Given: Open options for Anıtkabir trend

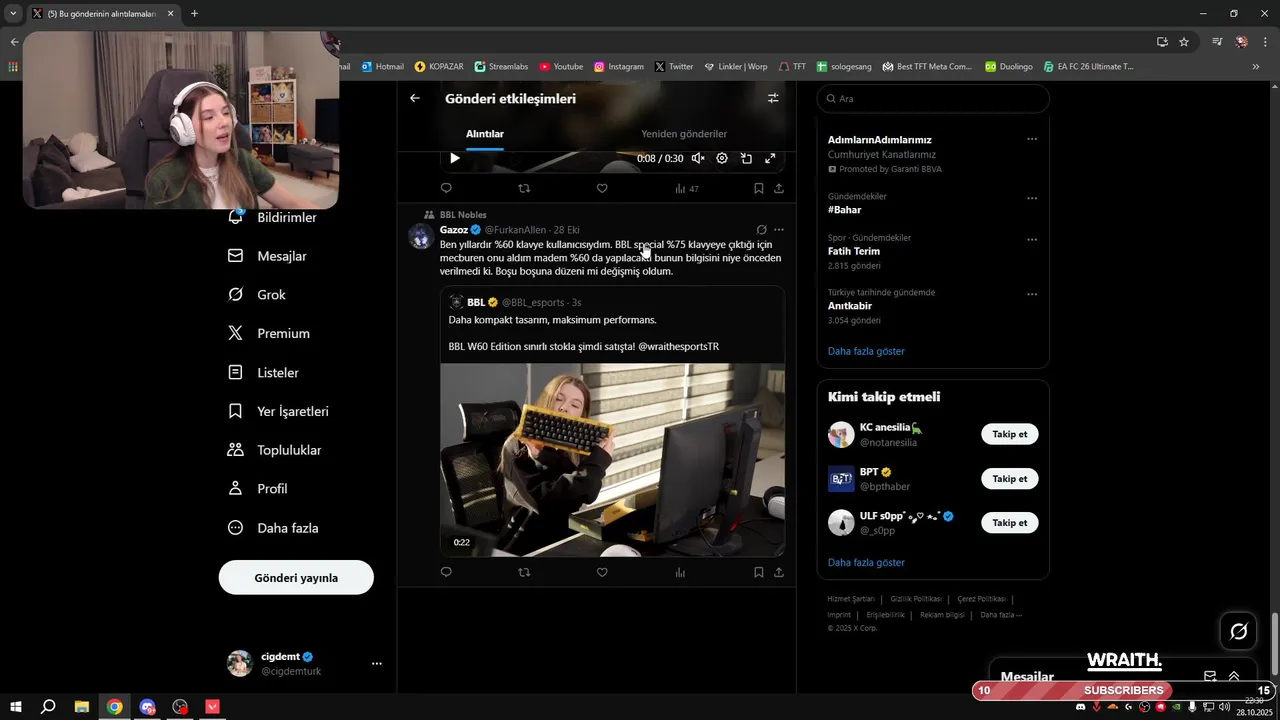Looking at the screenshot, I should [1032, 294].
